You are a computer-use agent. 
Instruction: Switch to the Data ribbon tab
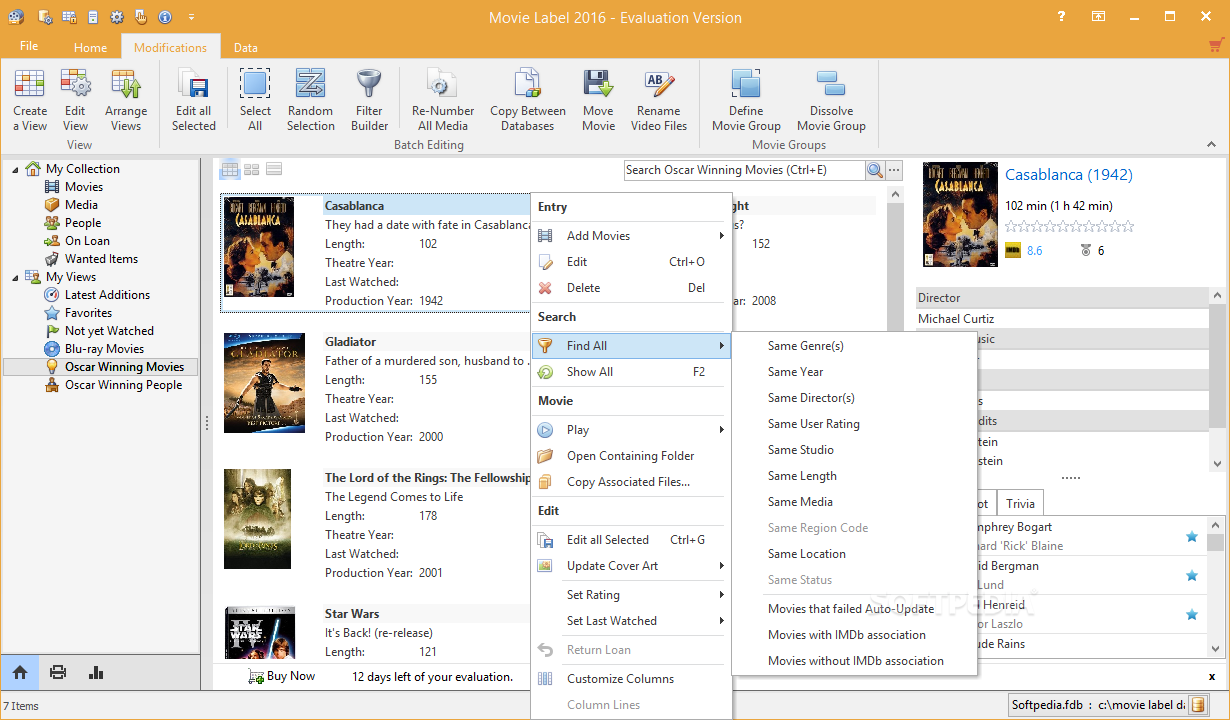245,47
